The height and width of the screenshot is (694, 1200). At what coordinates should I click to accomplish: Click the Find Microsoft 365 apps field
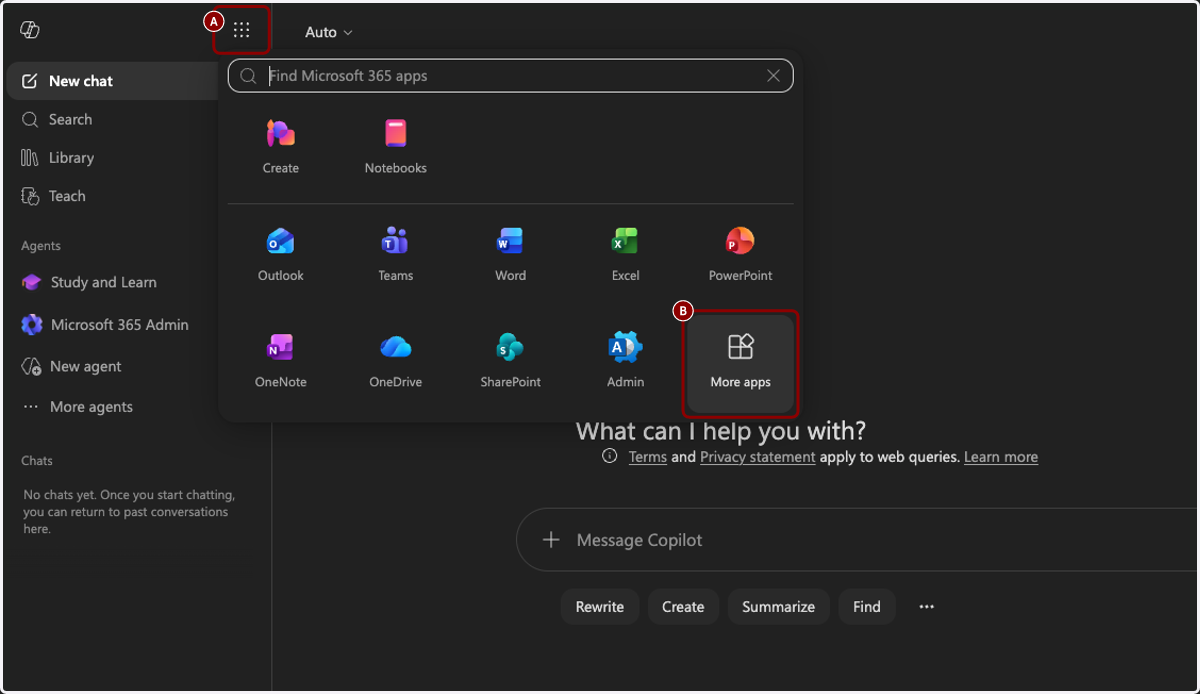[511, 75]
